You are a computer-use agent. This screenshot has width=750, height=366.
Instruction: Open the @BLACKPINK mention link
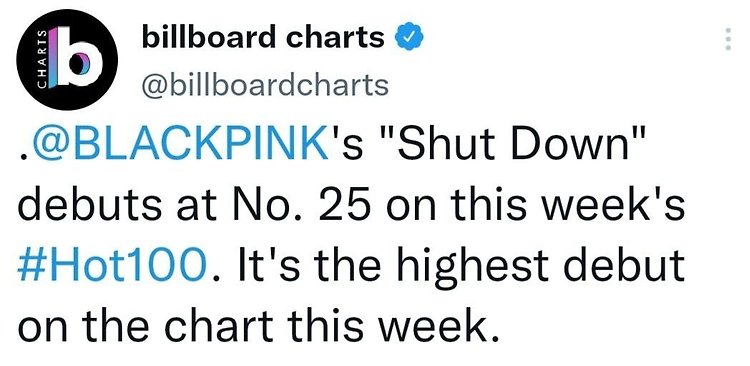click(x=176, y=145)
